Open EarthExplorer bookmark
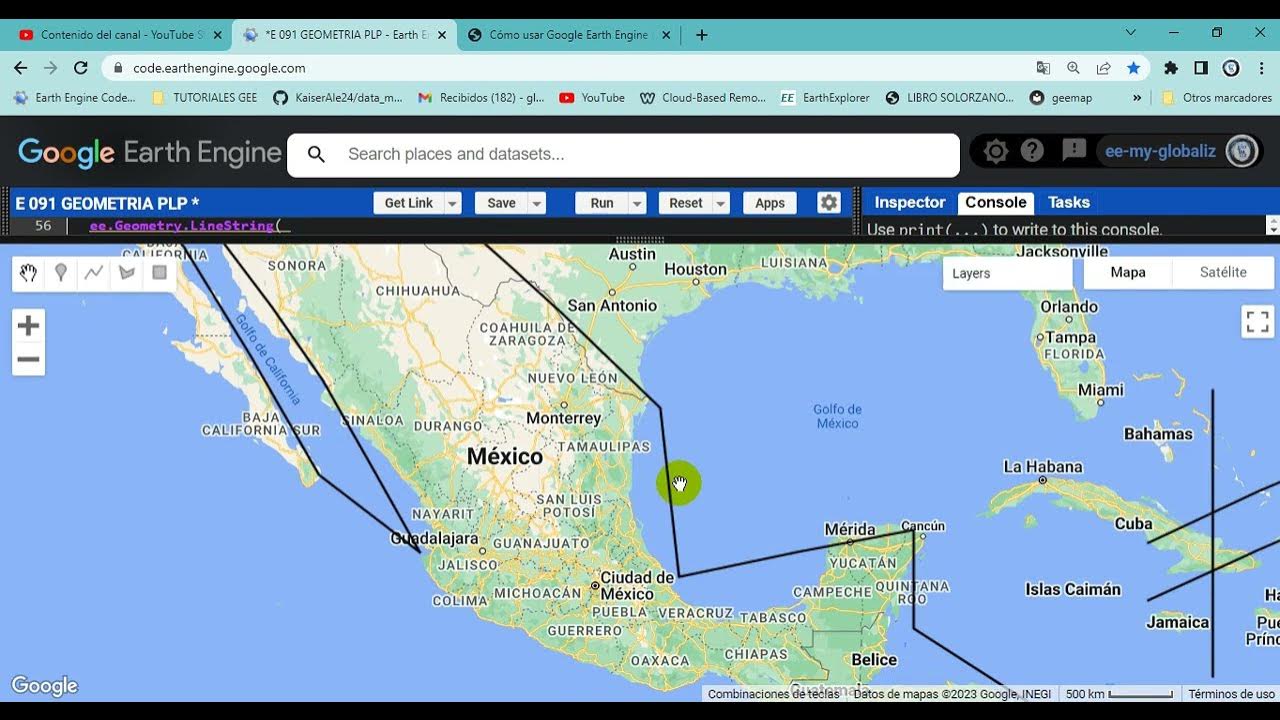The width and height of the screenshot is (1280, 720). click(825, 98)
